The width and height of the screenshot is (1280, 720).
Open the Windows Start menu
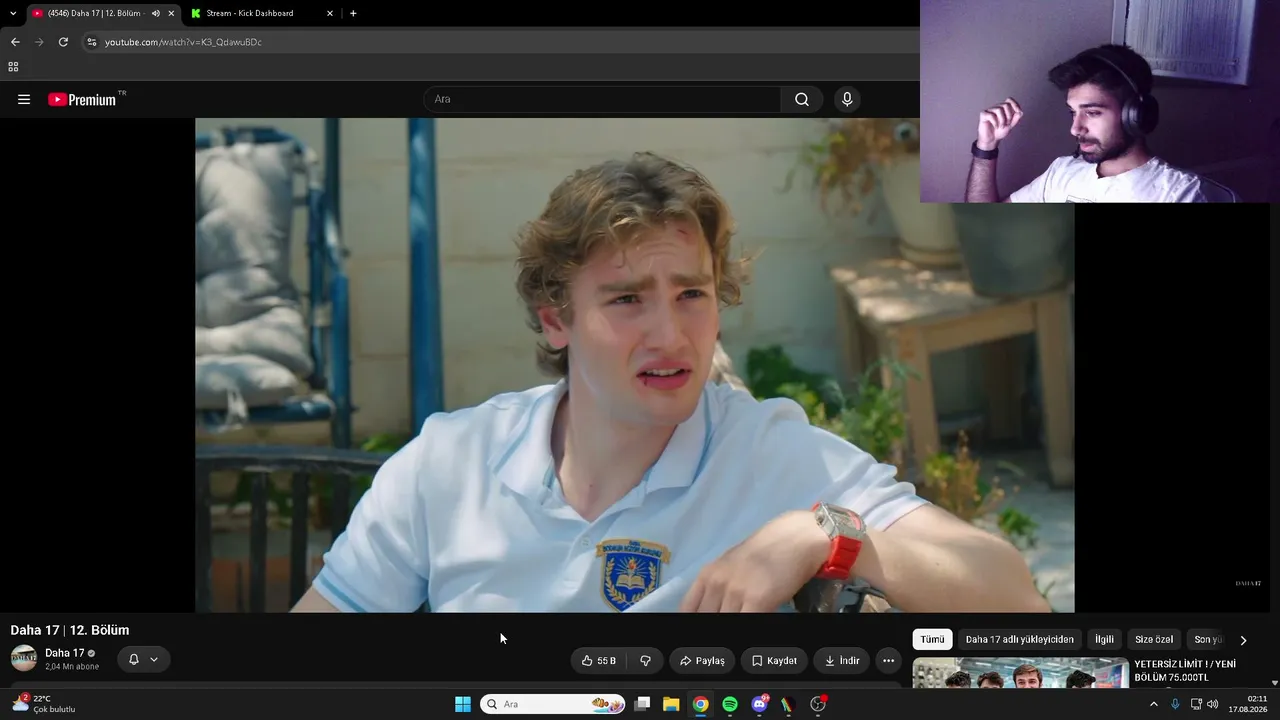click(x=463, y=704)
